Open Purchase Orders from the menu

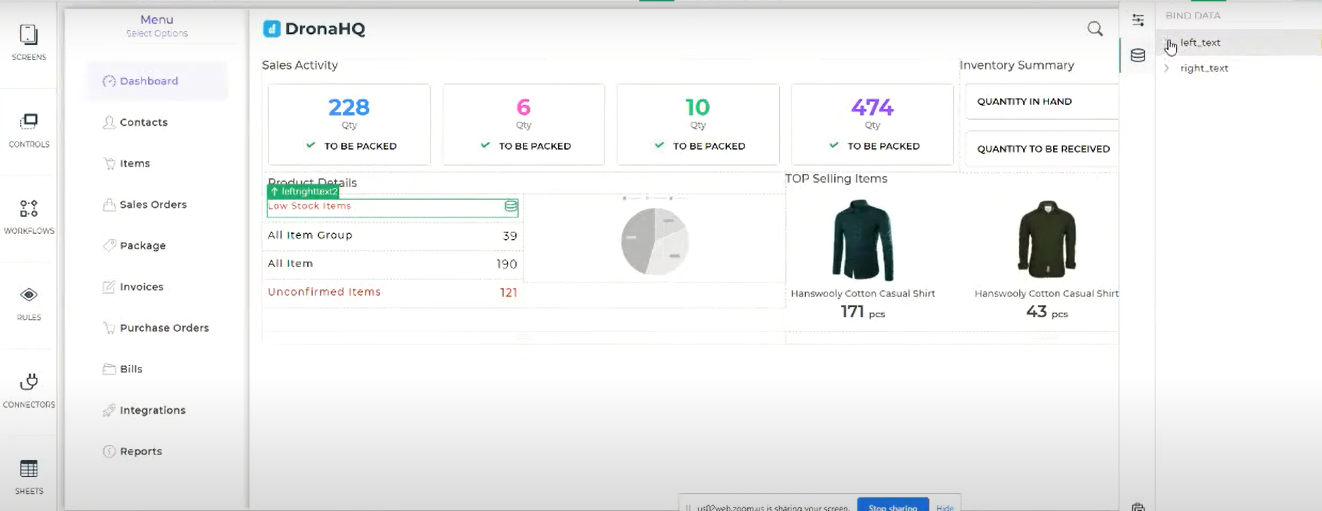(x=164, y=328)
